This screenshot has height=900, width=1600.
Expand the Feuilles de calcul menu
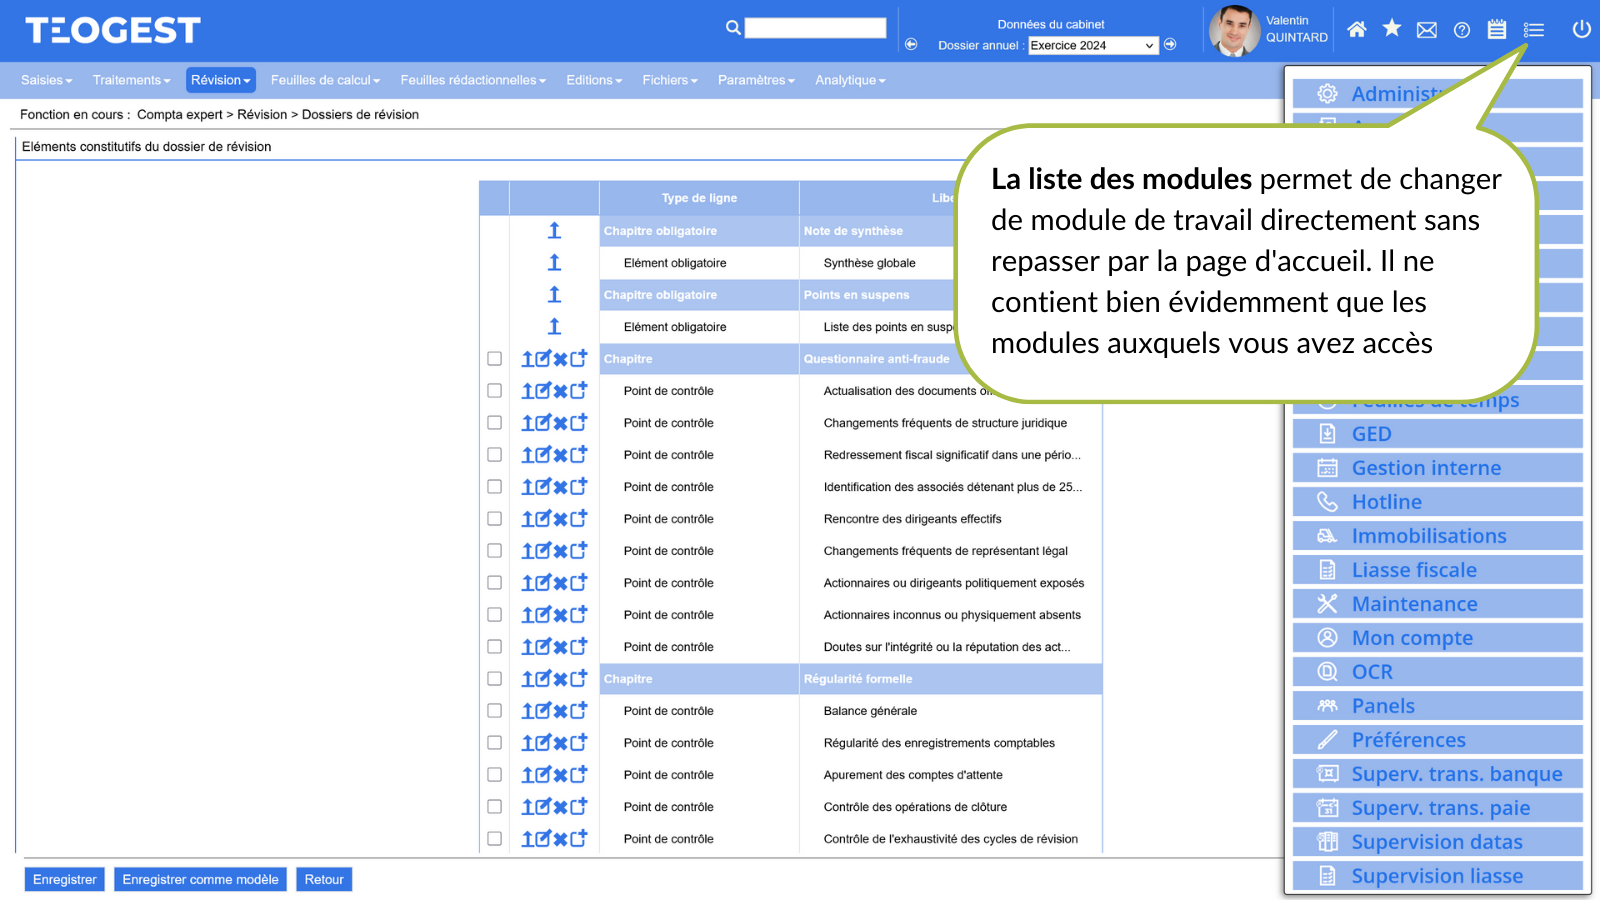(x=325, y=80)
